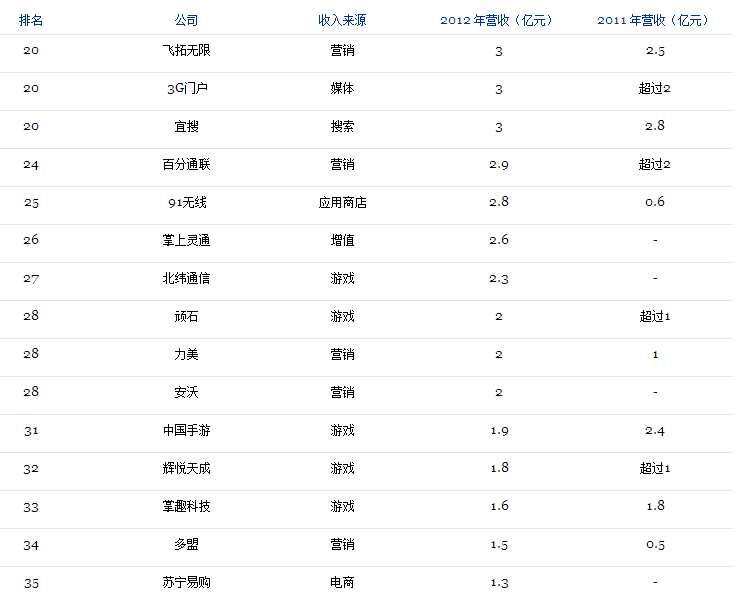Click 搜索 in 宜搜 row

tap(343, 127)
